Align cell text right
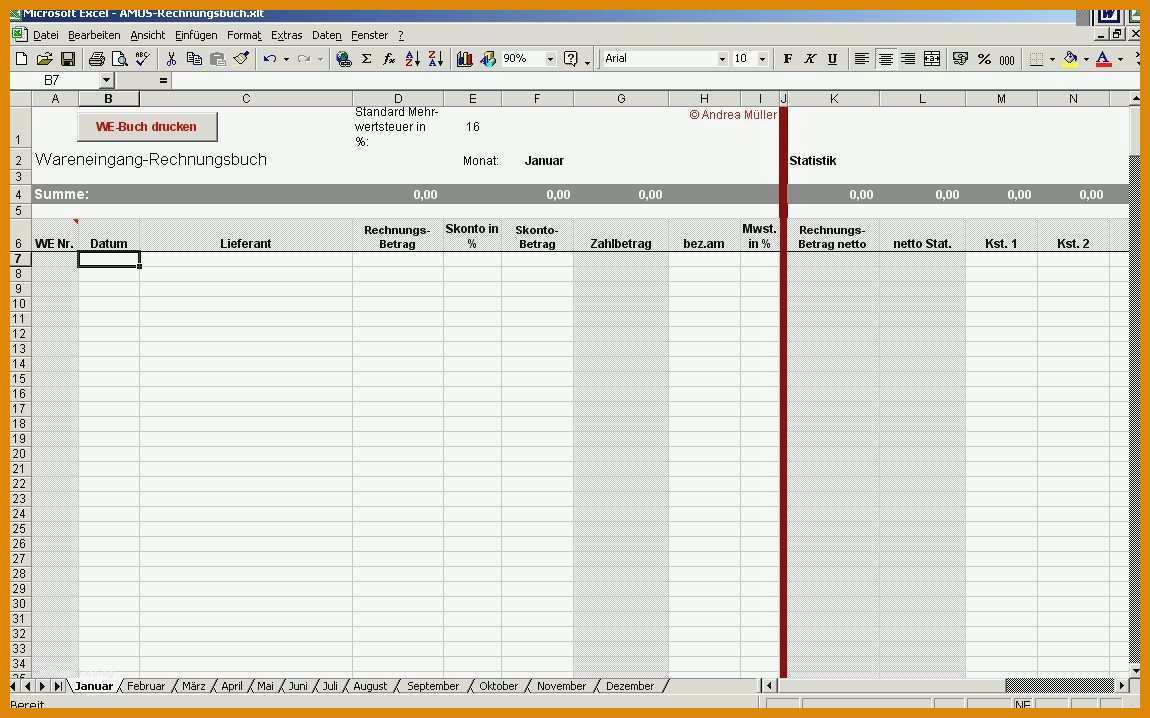 [908, 59]
